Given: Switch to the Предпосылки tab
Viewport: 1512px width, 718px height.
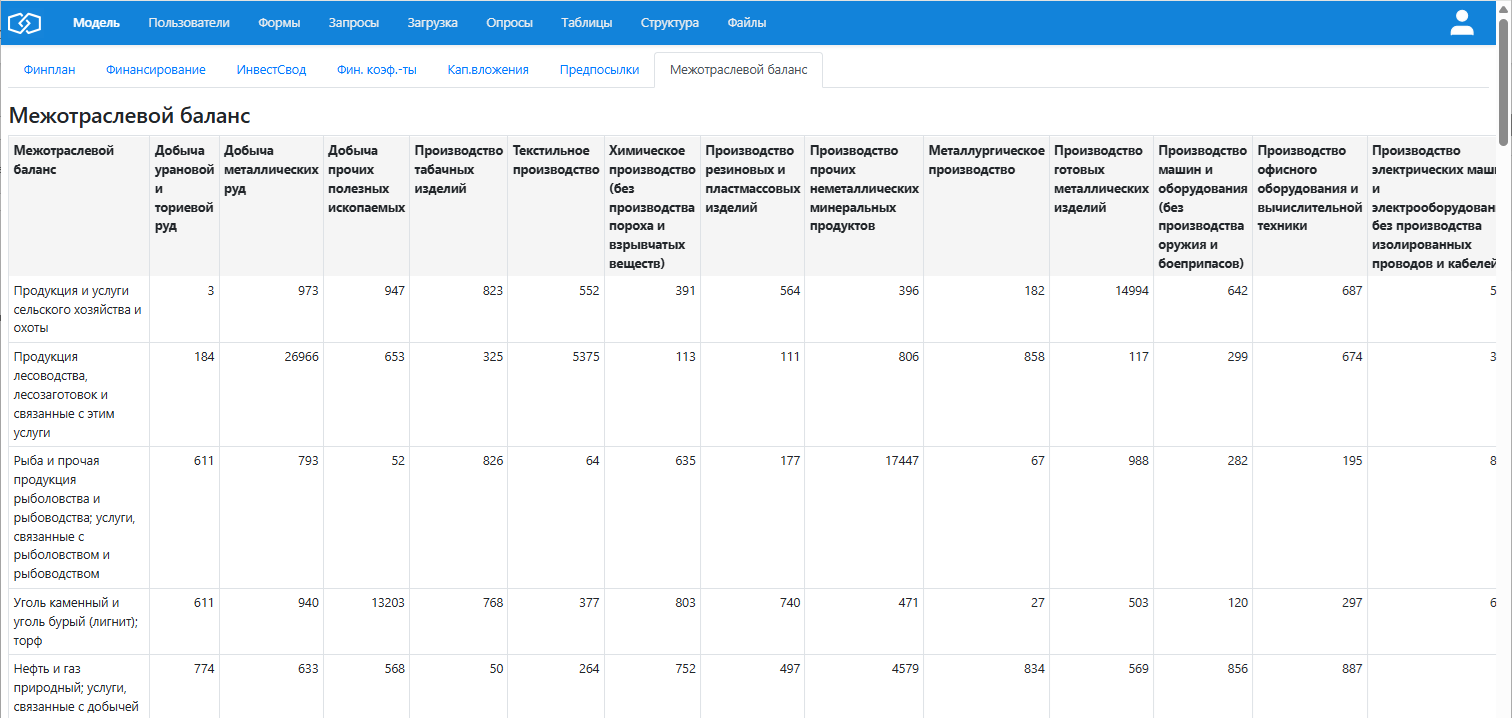Looking at the screenshot, I should [x=599, y=70].
